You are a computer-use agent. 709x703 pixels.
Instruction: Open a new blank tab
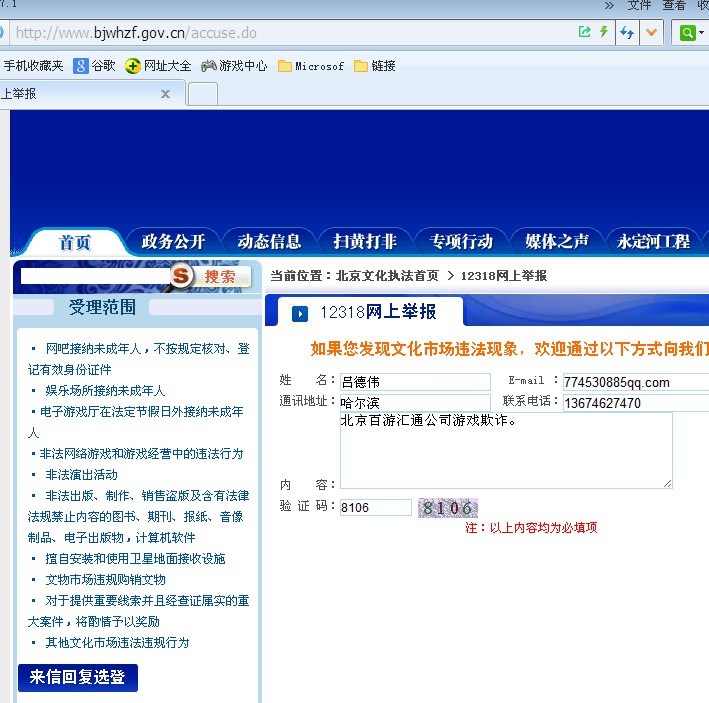(203, 94)
